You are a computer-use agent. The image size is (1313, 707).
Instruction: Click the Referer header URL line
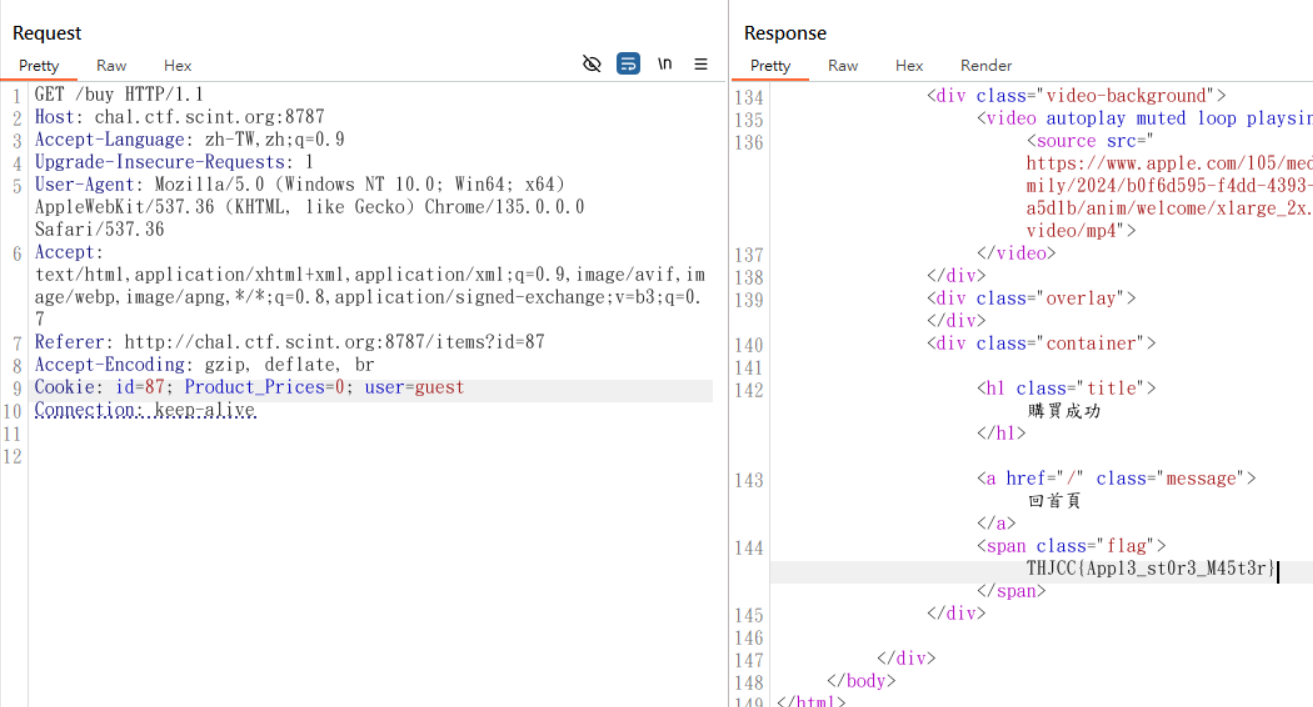(x=290, y=342)
